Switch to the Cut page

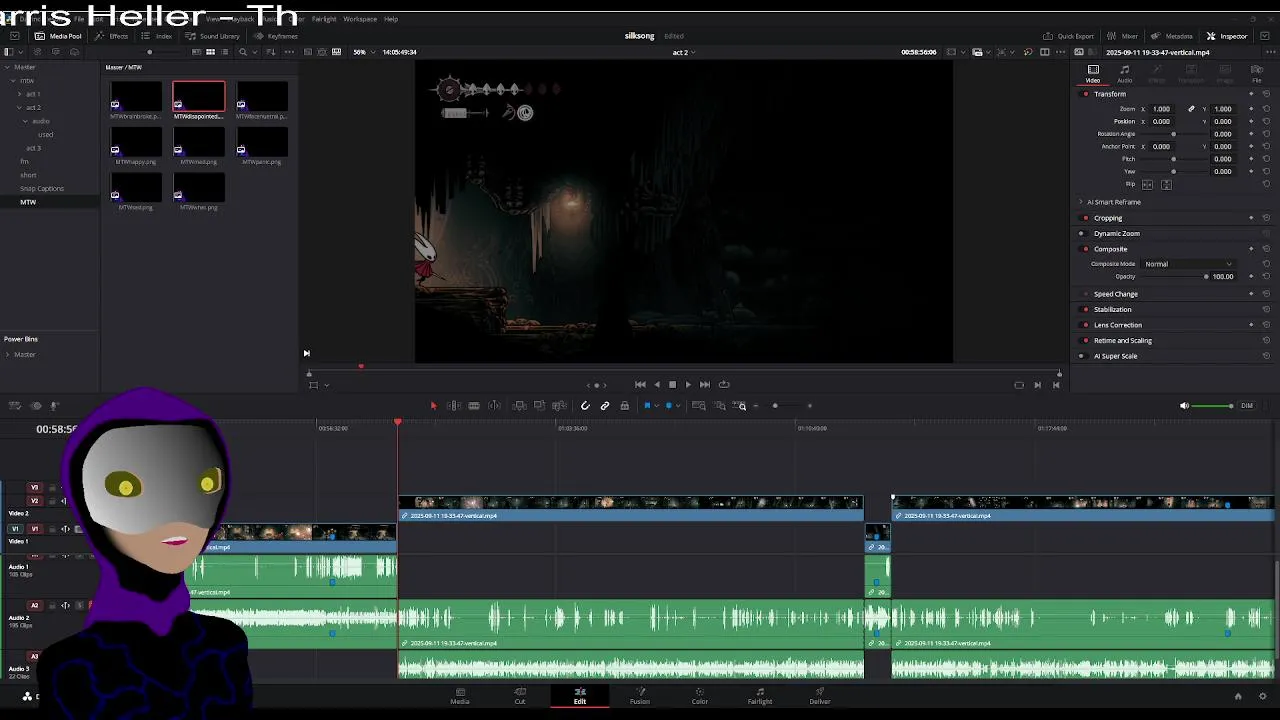click(x=520, y=696)
